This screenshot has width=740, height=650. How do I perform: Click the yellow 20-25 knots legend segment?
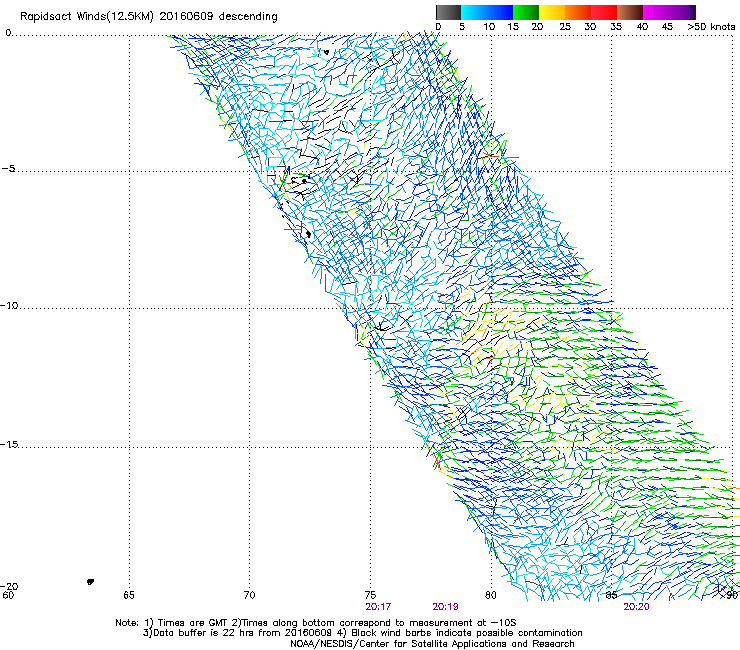pyautogui.click(x=552, y=12)
